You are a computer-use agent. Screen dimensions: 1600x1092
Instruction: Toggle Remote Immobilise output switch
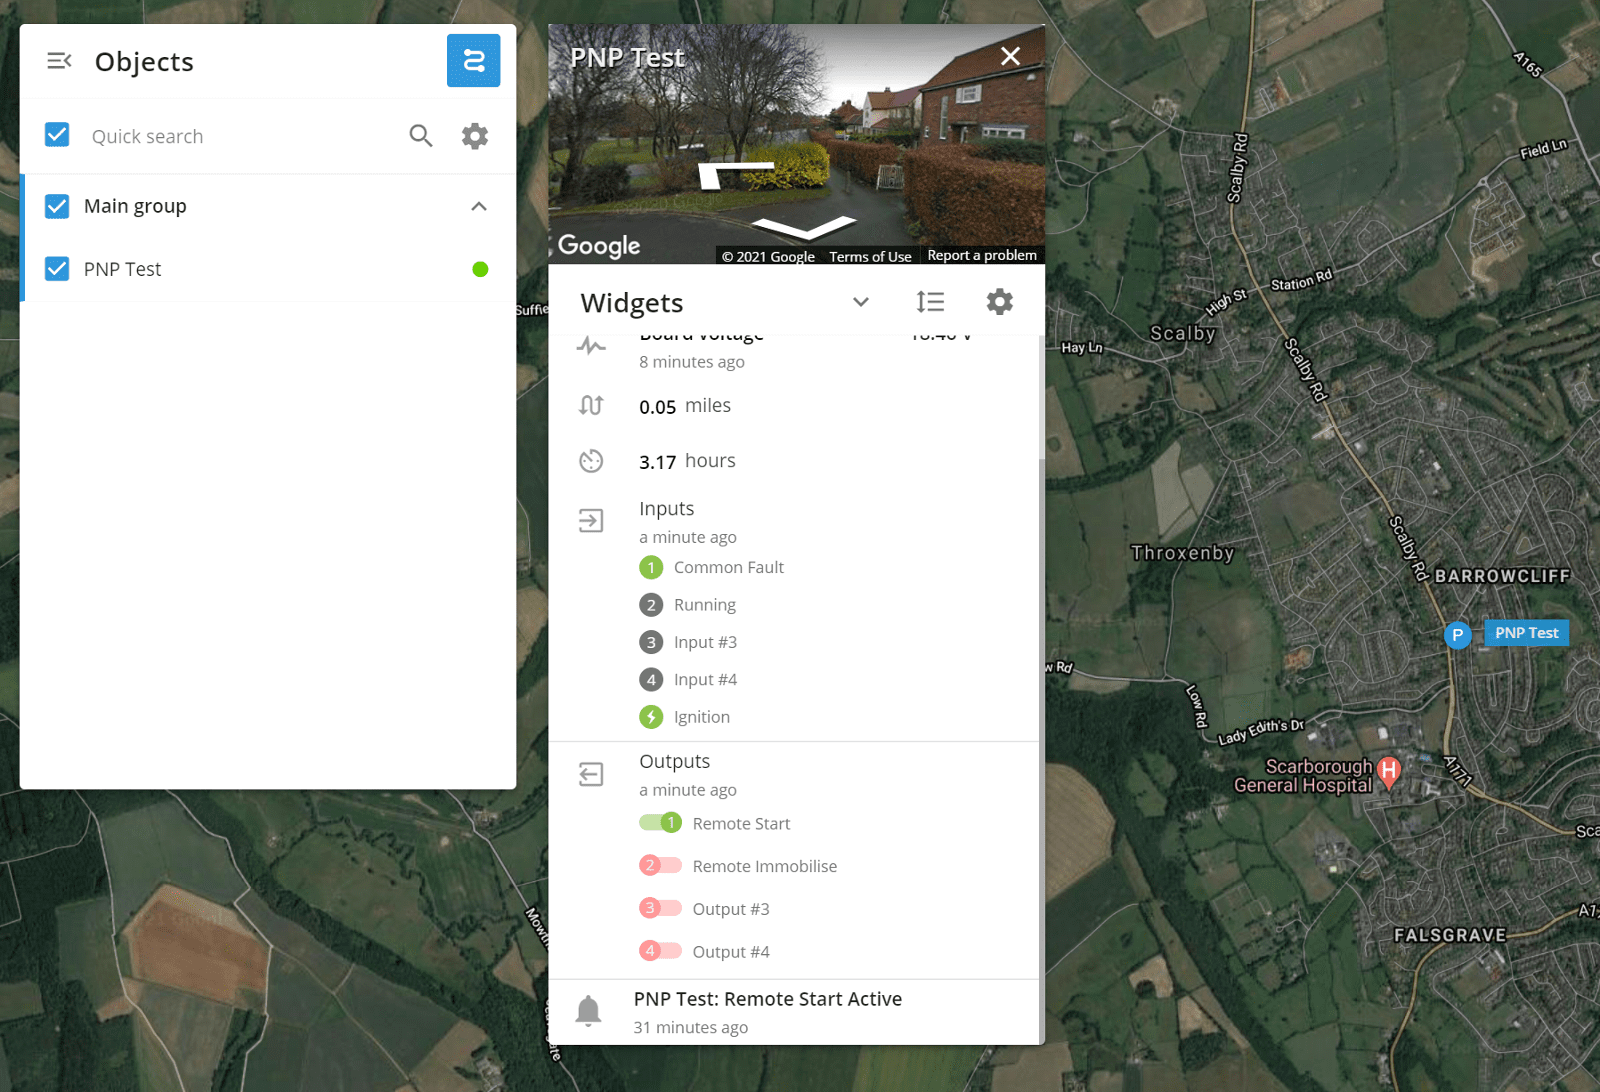click(660, 865)
